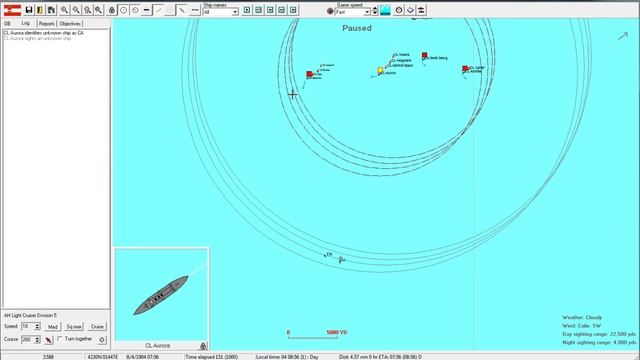This screenshot has width=640, height=360.
Task: Click the fifth green division selector icon
Action: pyautogui.click(x=293, y=10)
